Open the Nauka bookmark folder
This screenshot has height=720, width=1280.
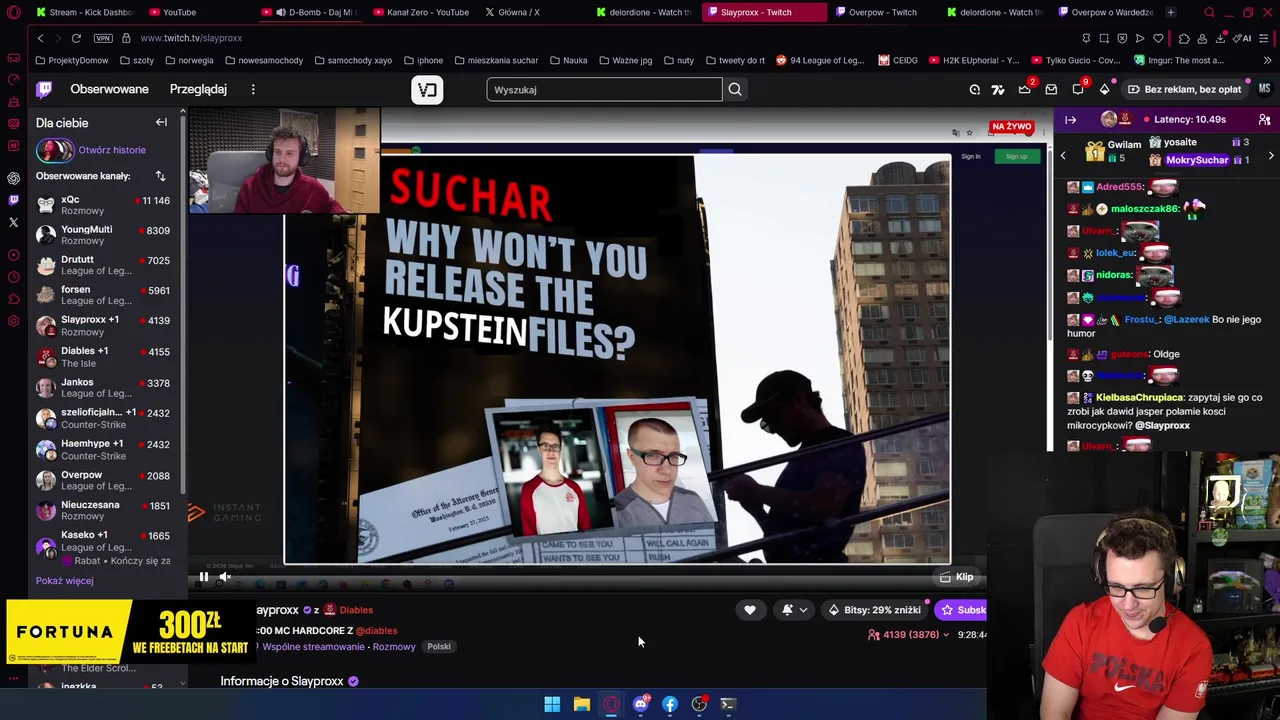click(568, 60)
